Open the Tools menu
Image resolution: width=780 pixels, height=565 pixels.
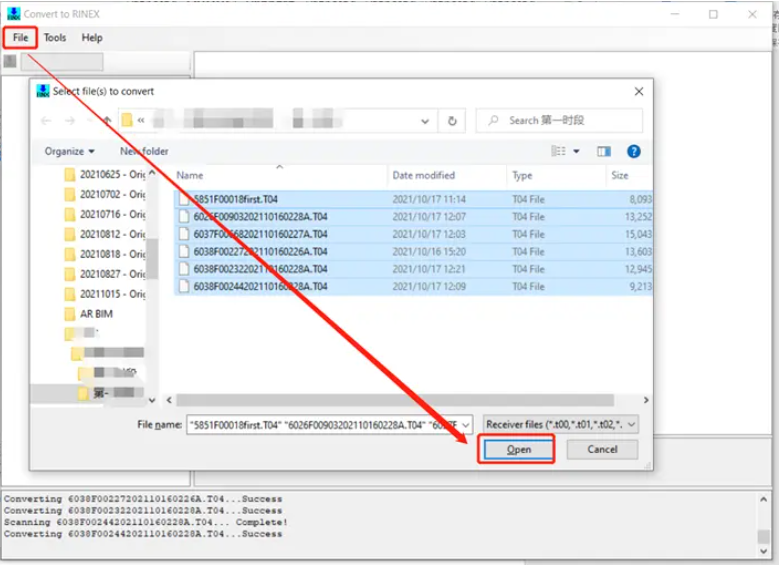pos(55,38)
